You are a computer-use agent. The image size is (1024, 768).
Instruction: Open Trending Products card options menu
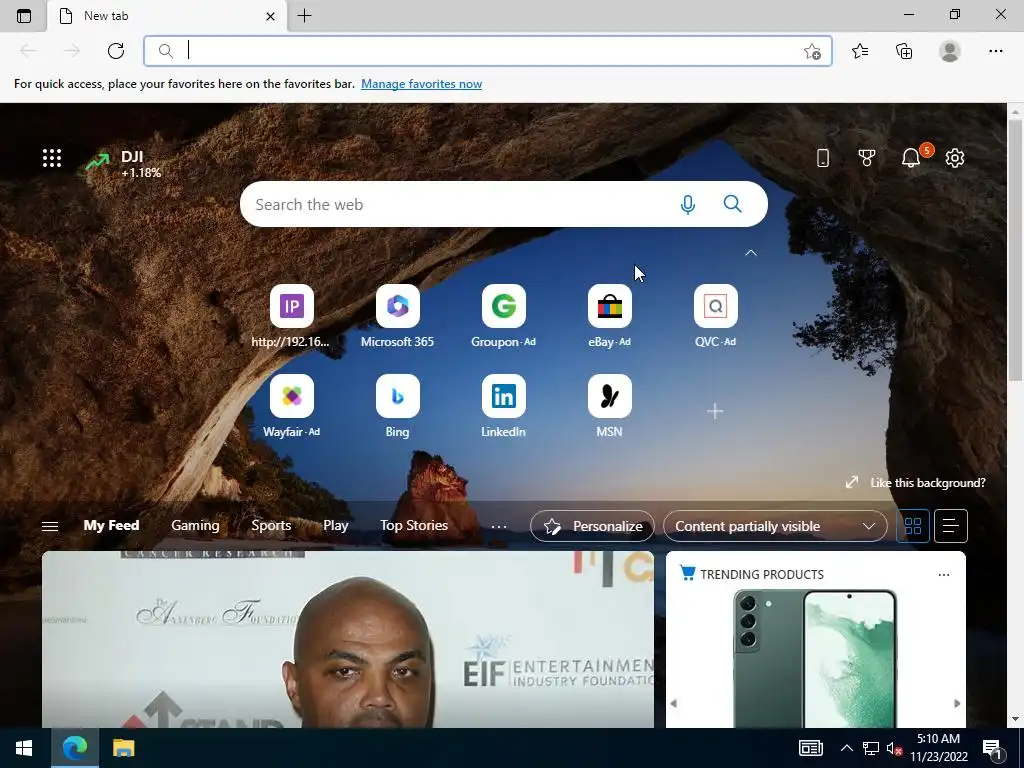click(x=944, y=575)
